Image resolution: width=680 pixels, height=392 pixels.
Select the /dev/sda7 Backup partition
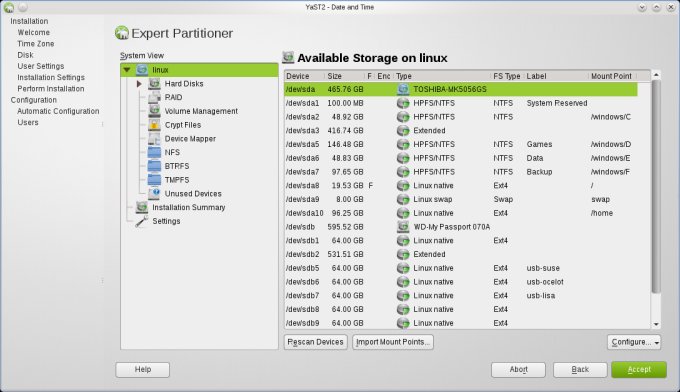coord(461,172)
